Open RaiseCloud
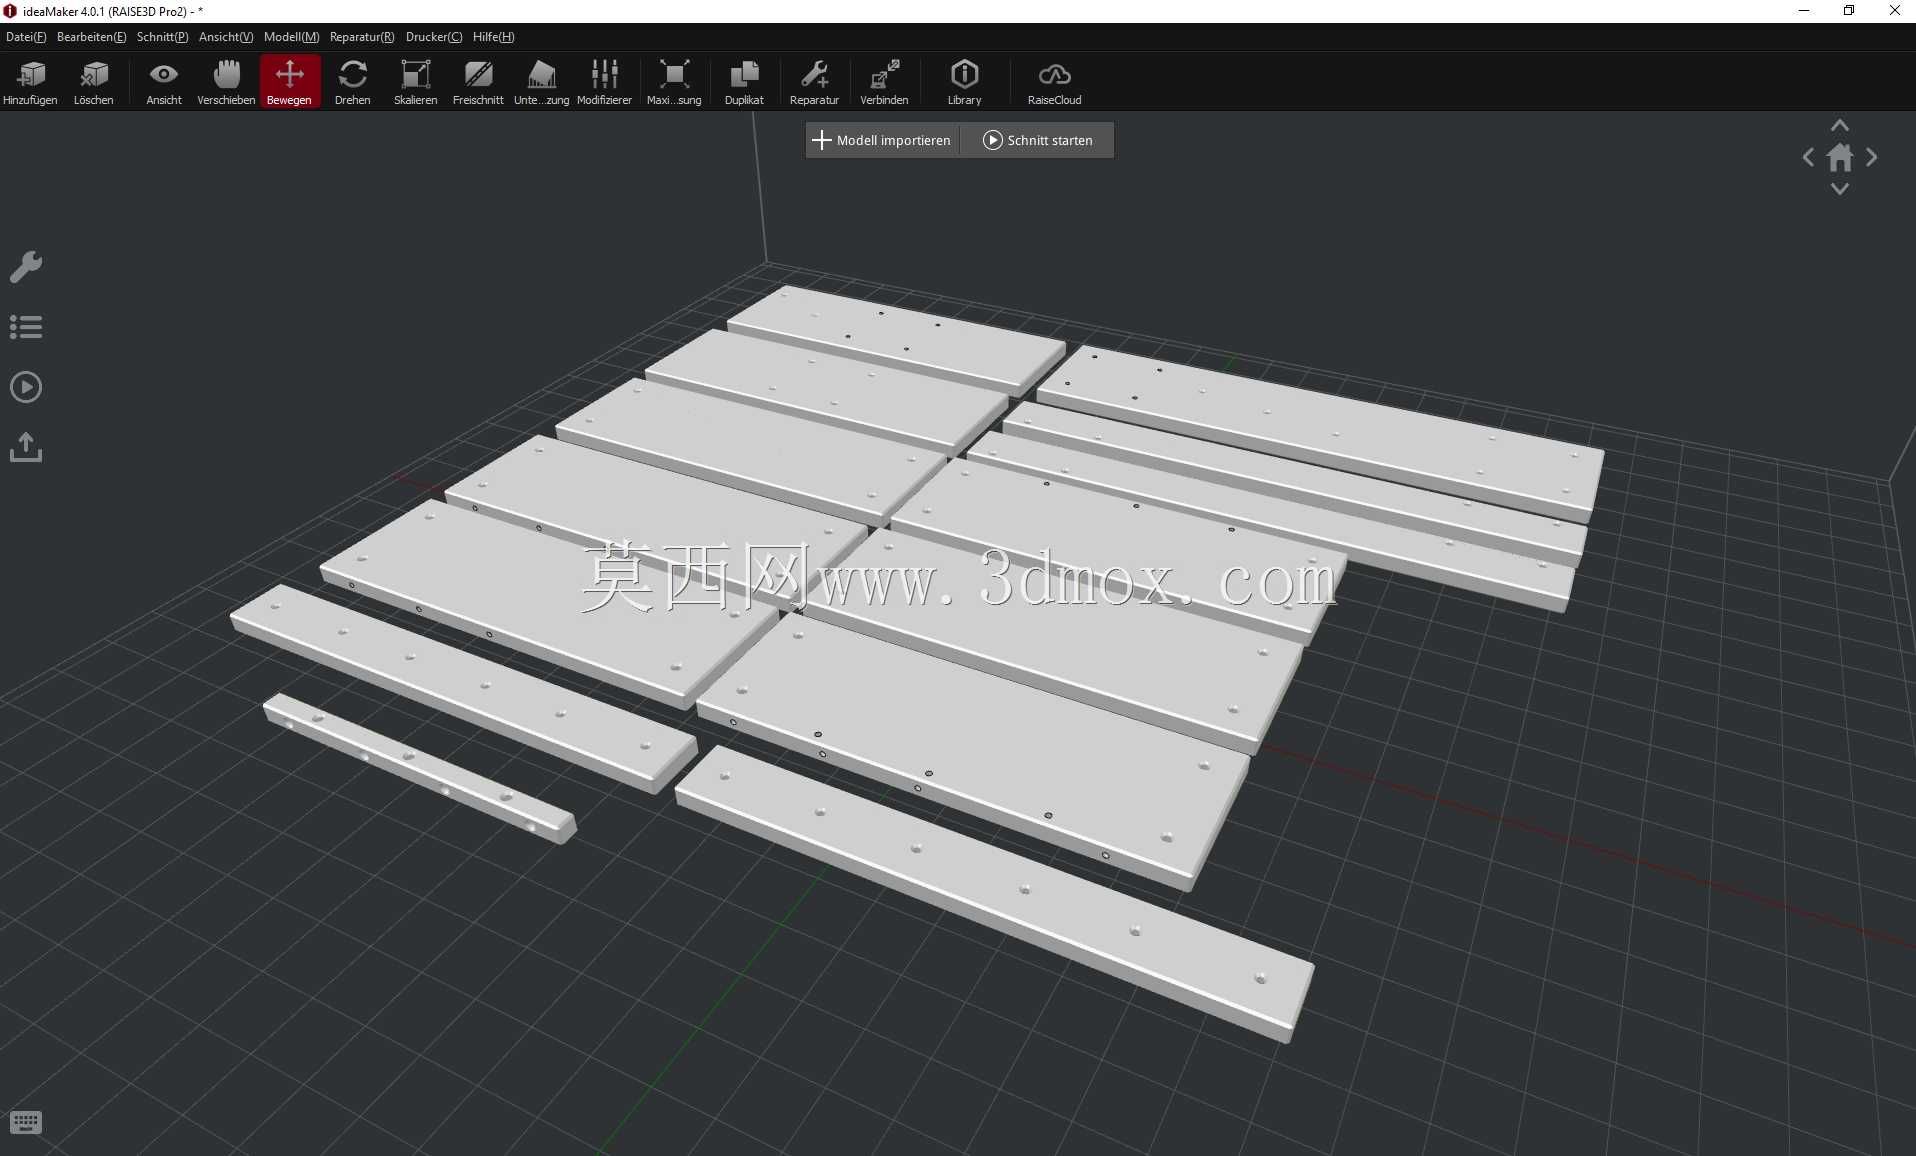The image size is (1916, 1156). [1055, 82]
